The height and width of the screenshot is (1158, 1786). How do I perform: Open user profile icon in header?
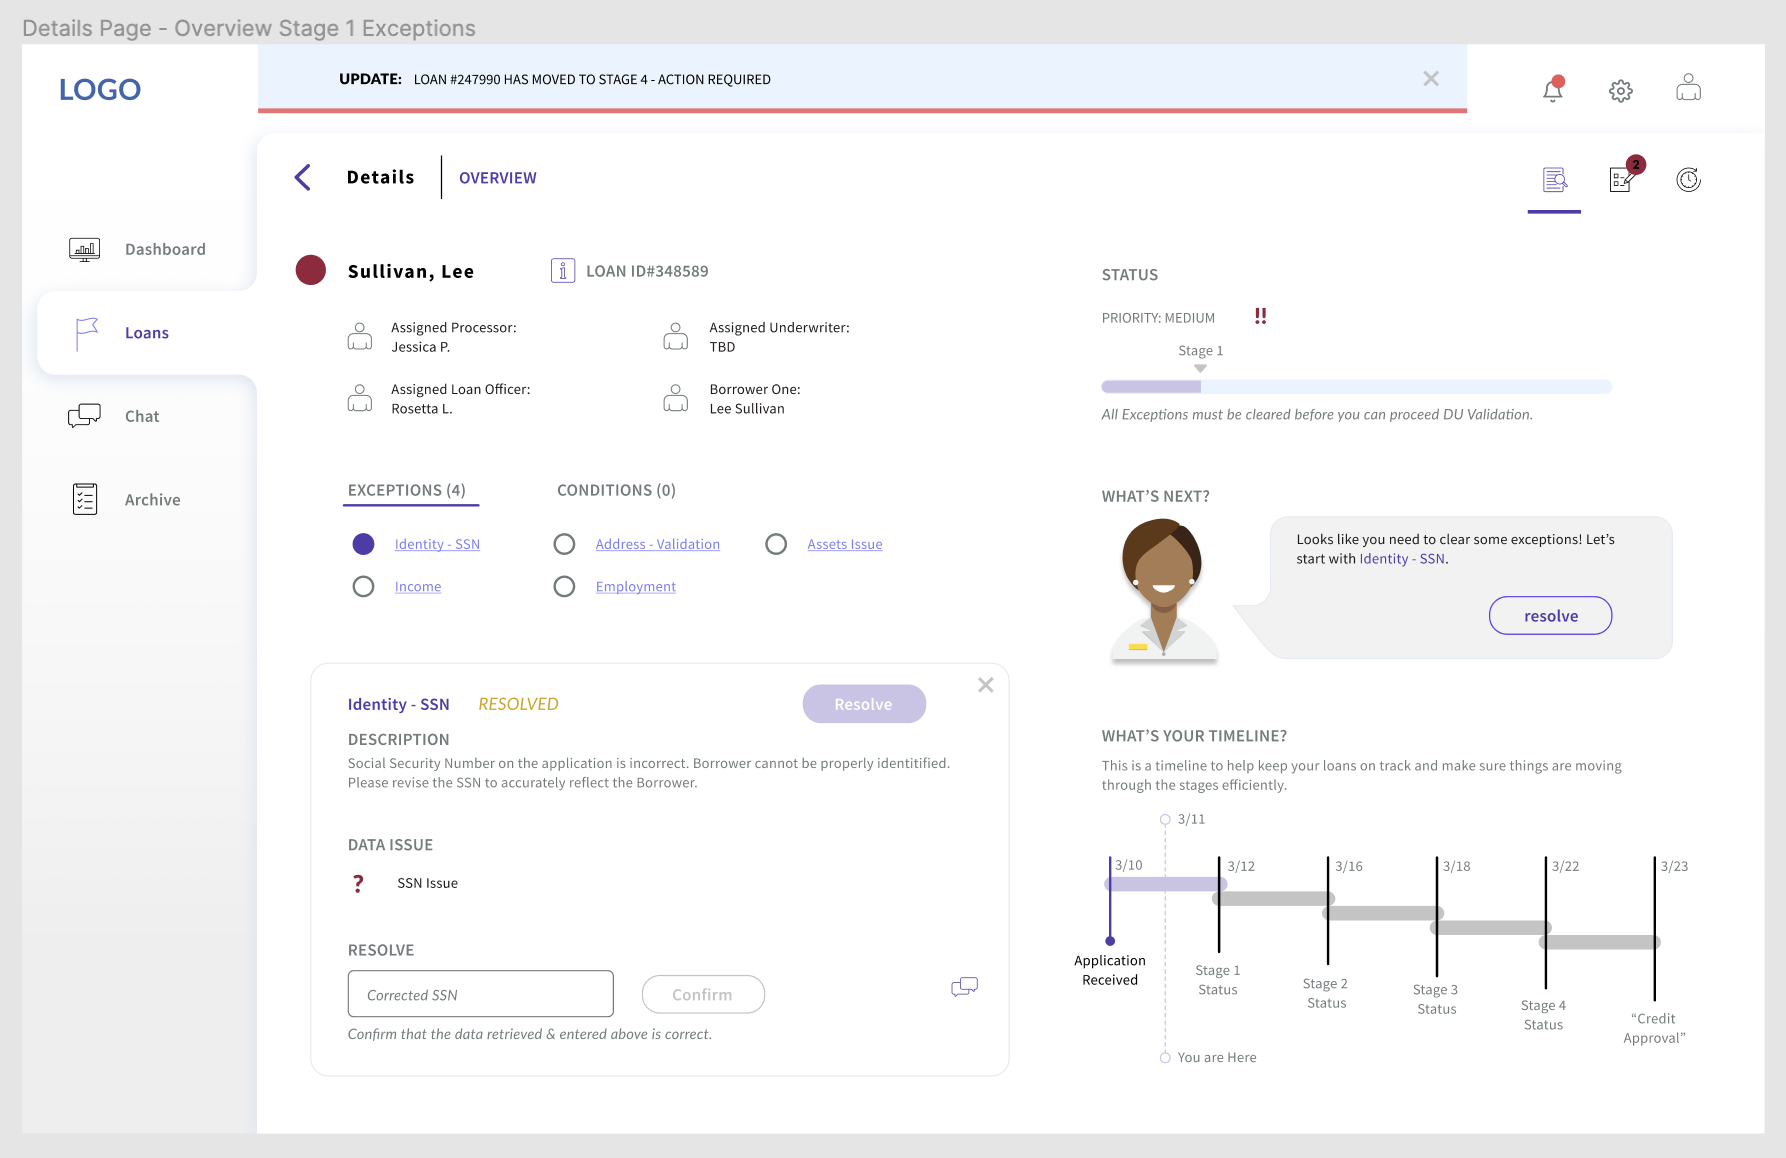pyautogui.click(x=1689, y=88)
